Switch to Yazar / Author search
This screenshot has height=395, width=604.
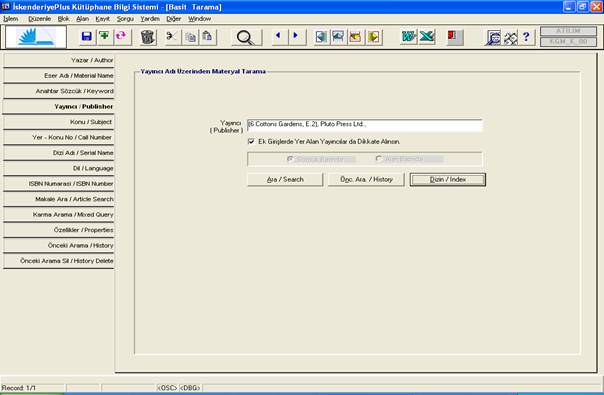tap(59, 61)
